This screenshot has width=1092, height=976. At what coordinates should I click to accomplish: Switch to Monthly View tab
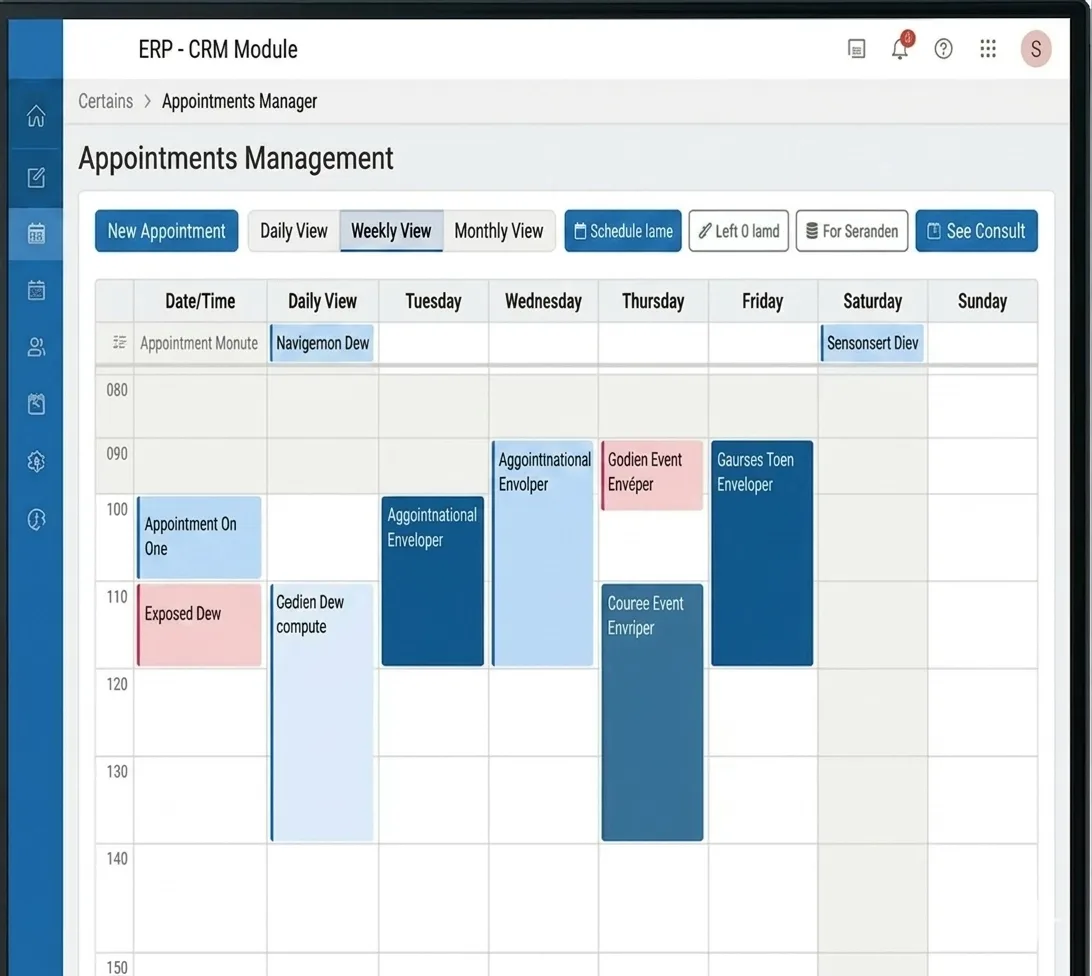(x=499, y=231)
